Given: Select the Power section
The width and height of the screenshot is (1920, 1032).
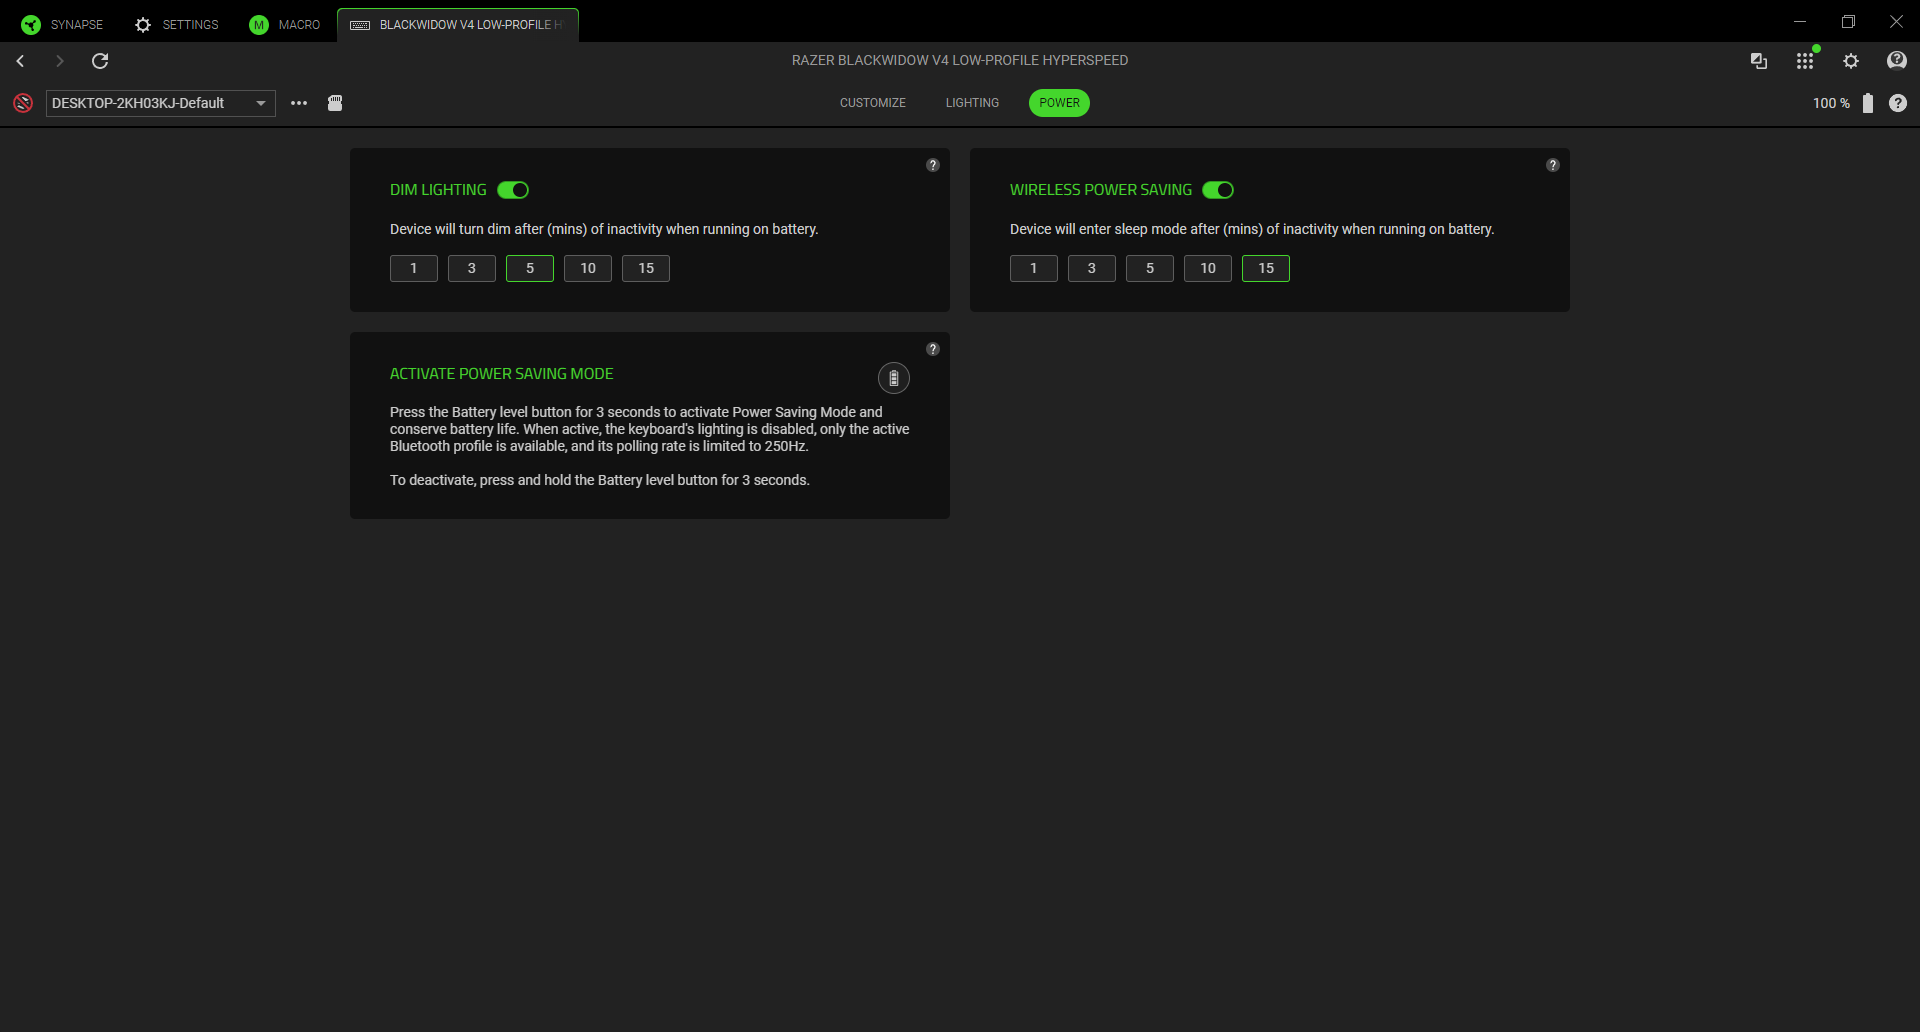Looking at the screenshot, I should [x=1059, y=103].
